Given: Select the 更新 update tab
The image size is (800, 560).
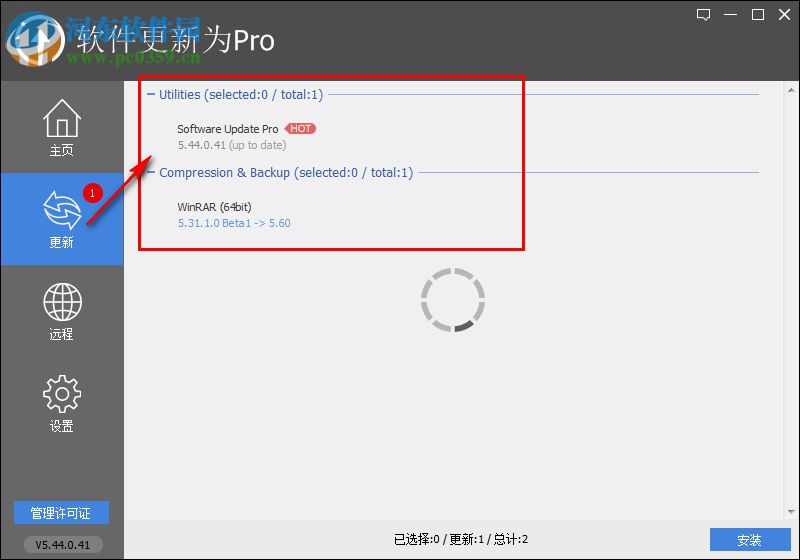Looking at the screenshot, I should click(x=62, y=219).
